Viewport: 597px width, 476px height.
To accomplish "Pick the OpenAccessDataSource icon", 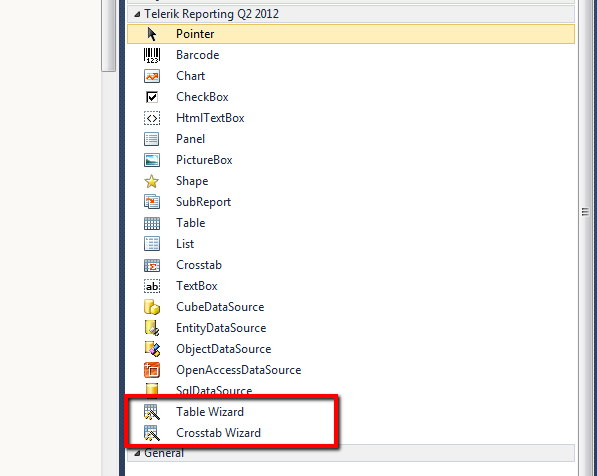I will coord(152,370).
